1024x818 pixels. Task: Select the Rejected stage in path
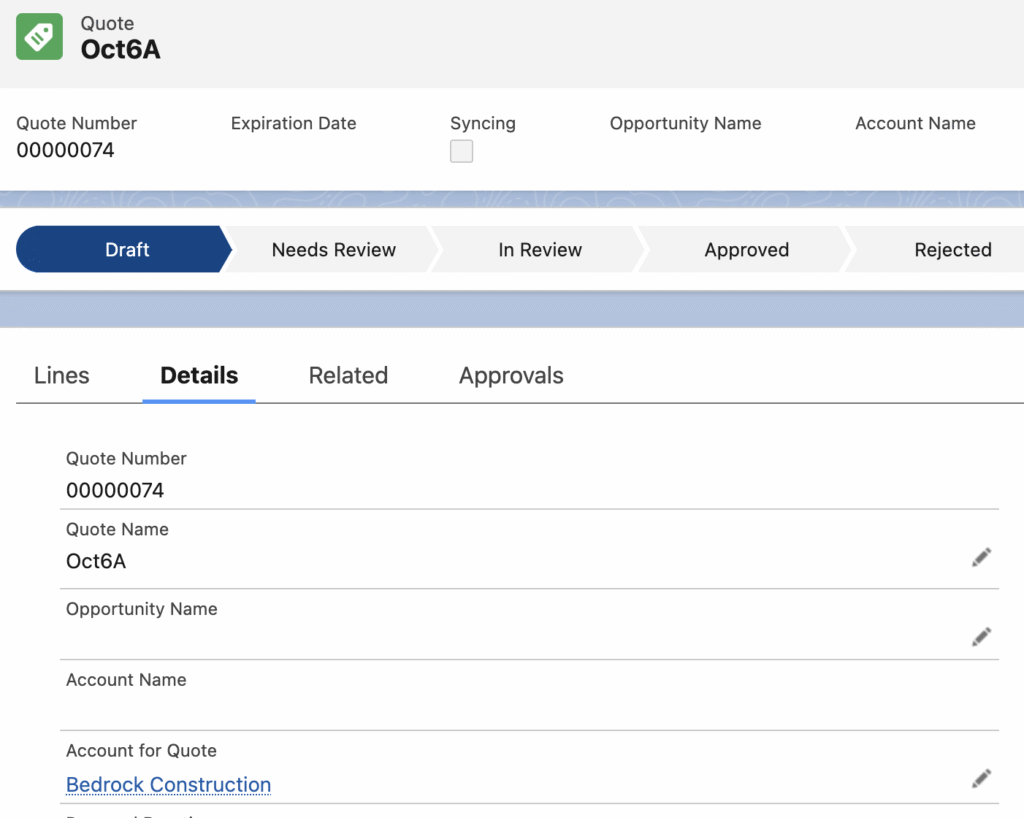[x=952, y=250]
